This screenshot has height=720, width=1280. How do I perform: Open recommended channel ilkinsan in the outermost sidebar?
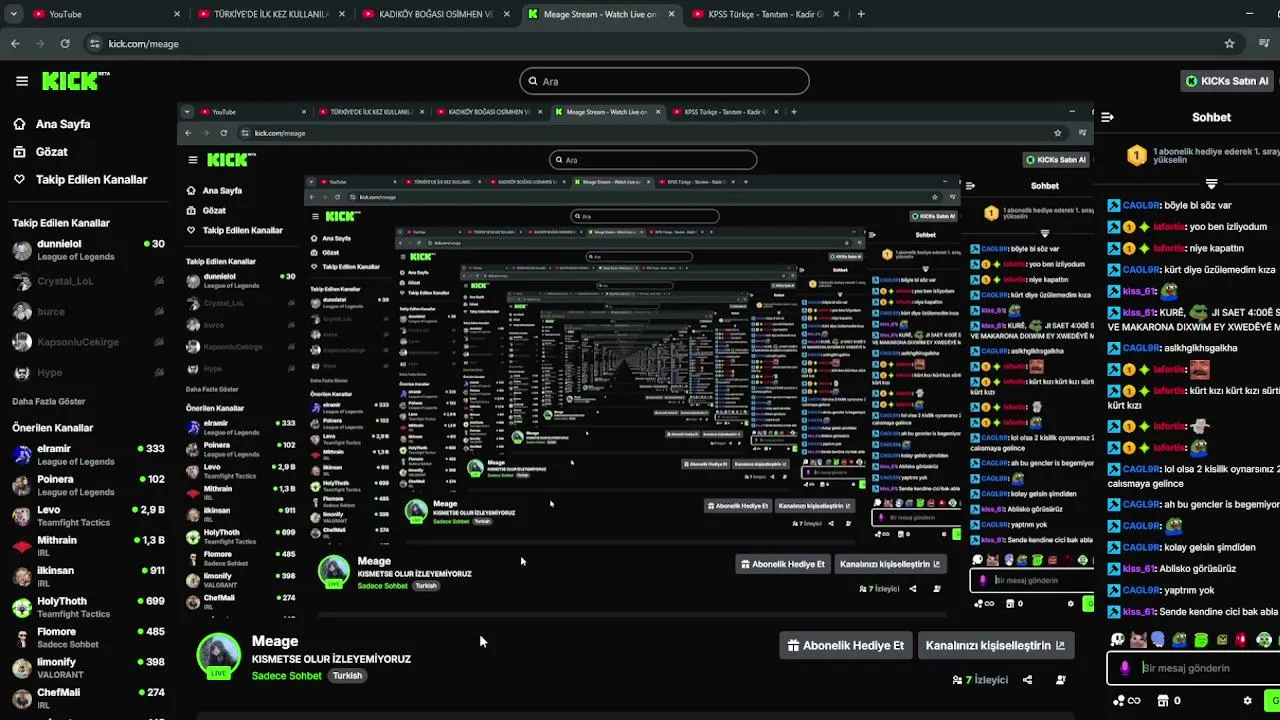[x=88, y=577]
